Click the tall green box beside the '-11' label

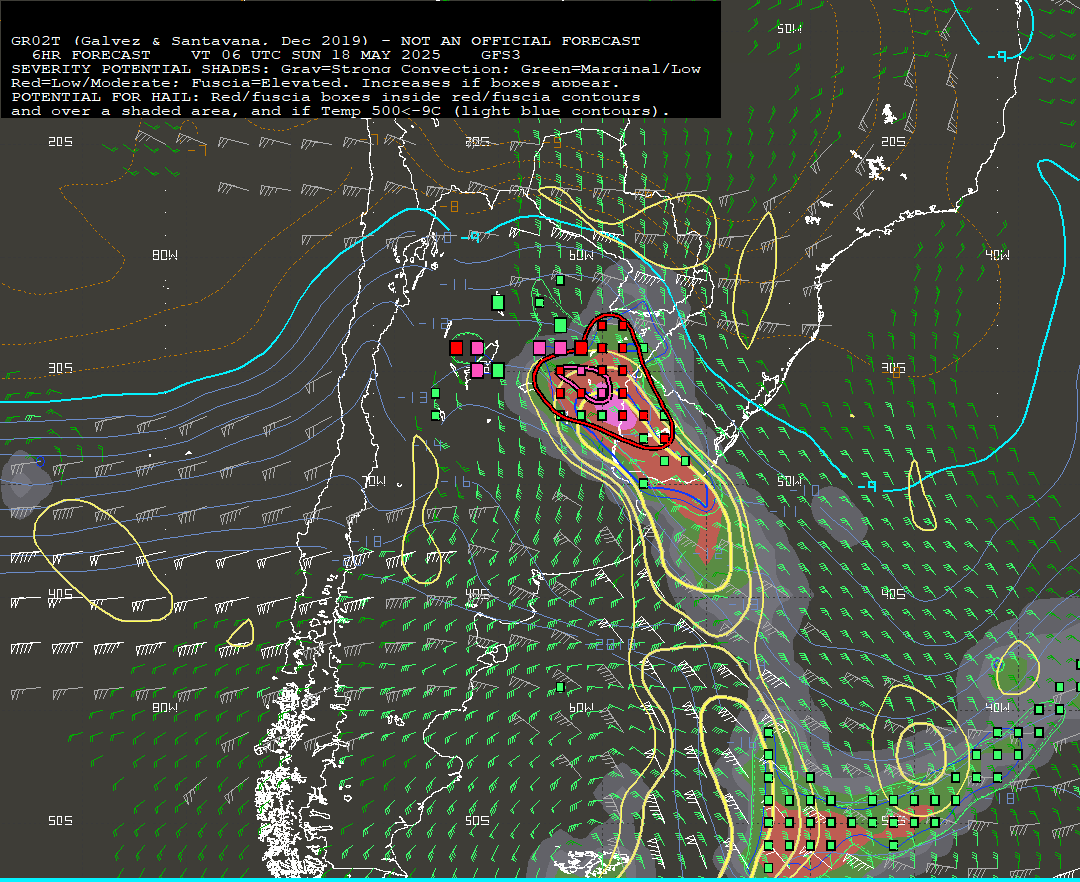[x=498, y=302]
